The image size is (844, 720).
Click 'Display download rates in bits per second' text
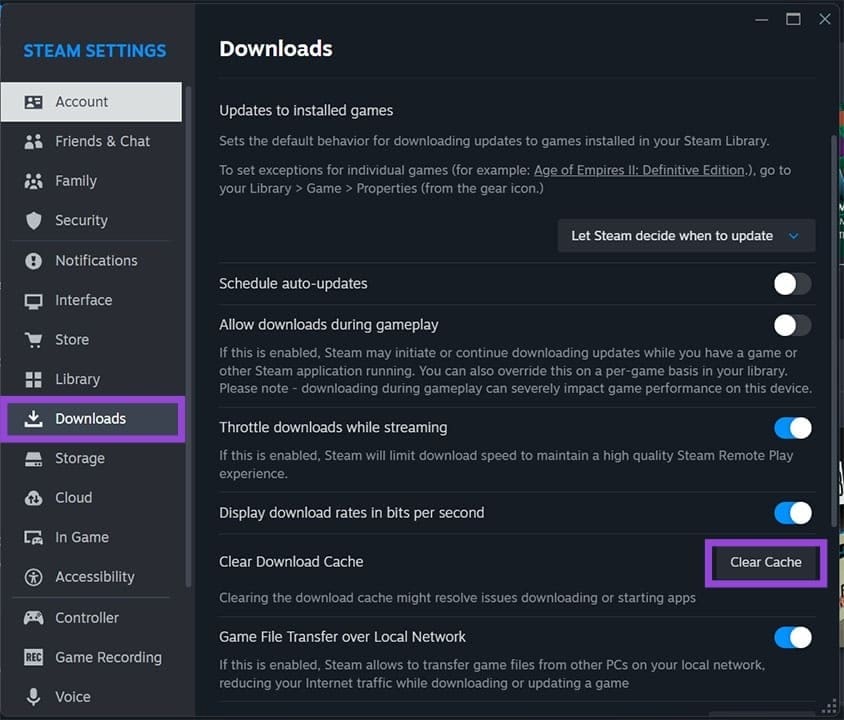click(351, 513)
